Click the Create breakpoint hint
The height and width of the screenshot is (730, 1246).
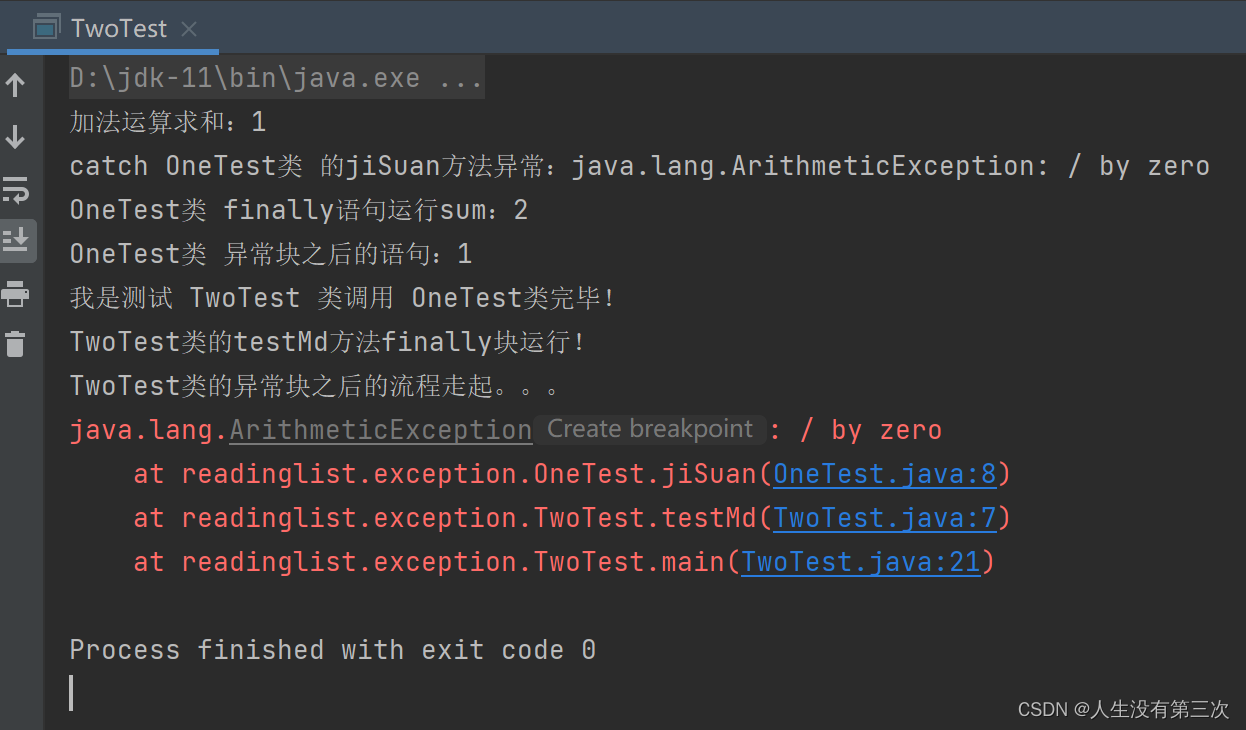[x=650, y=429]
